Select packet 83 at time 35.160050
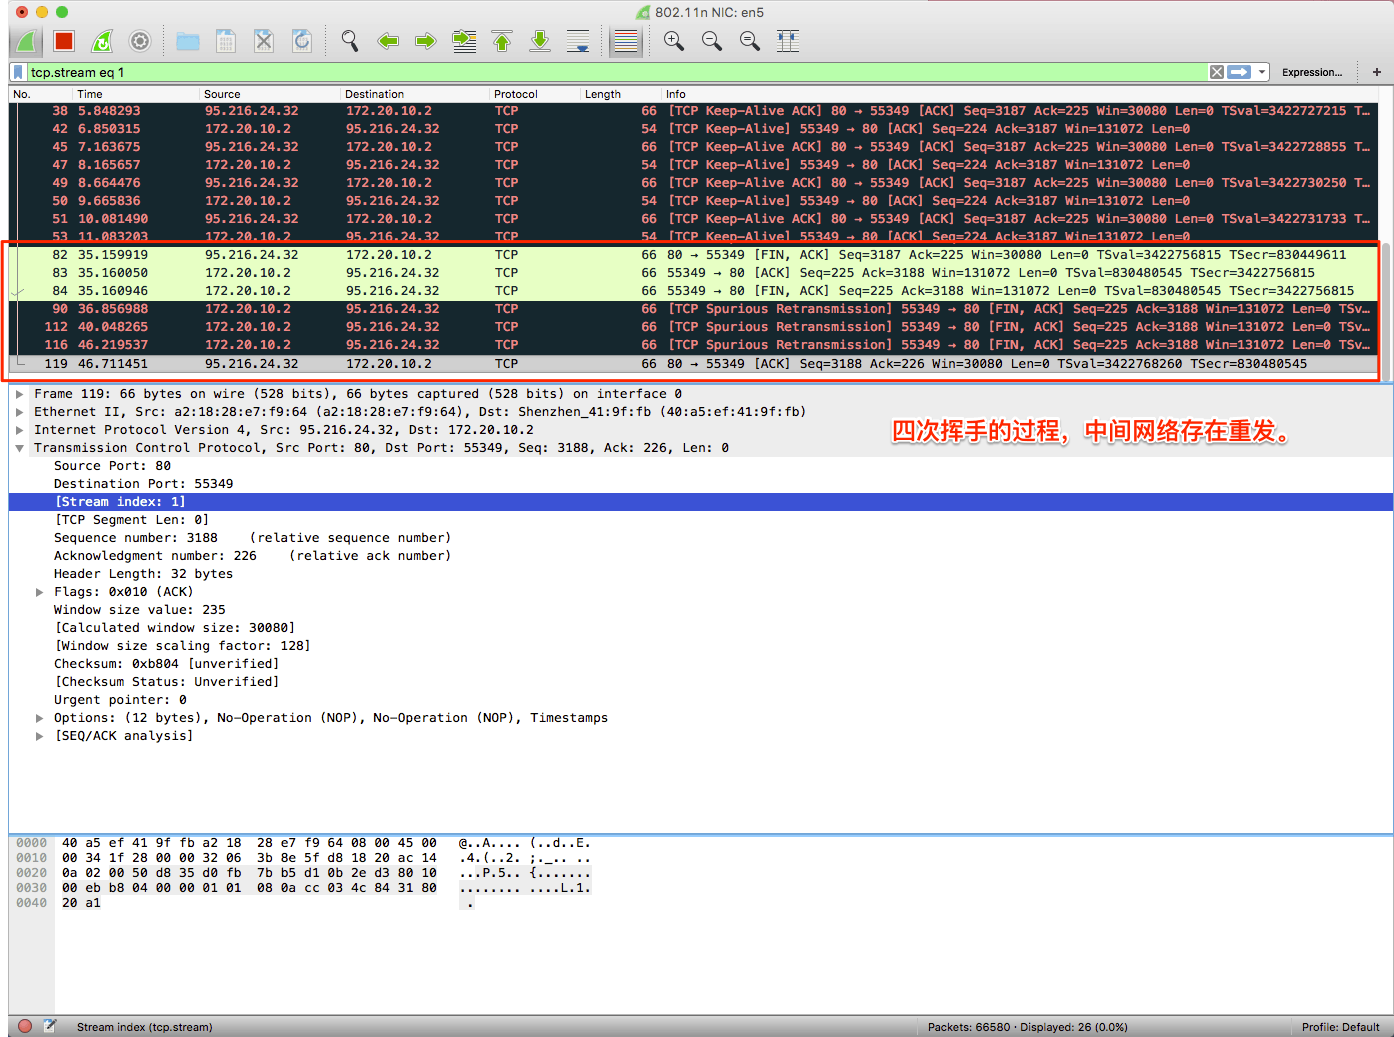 tap(693, 273)
